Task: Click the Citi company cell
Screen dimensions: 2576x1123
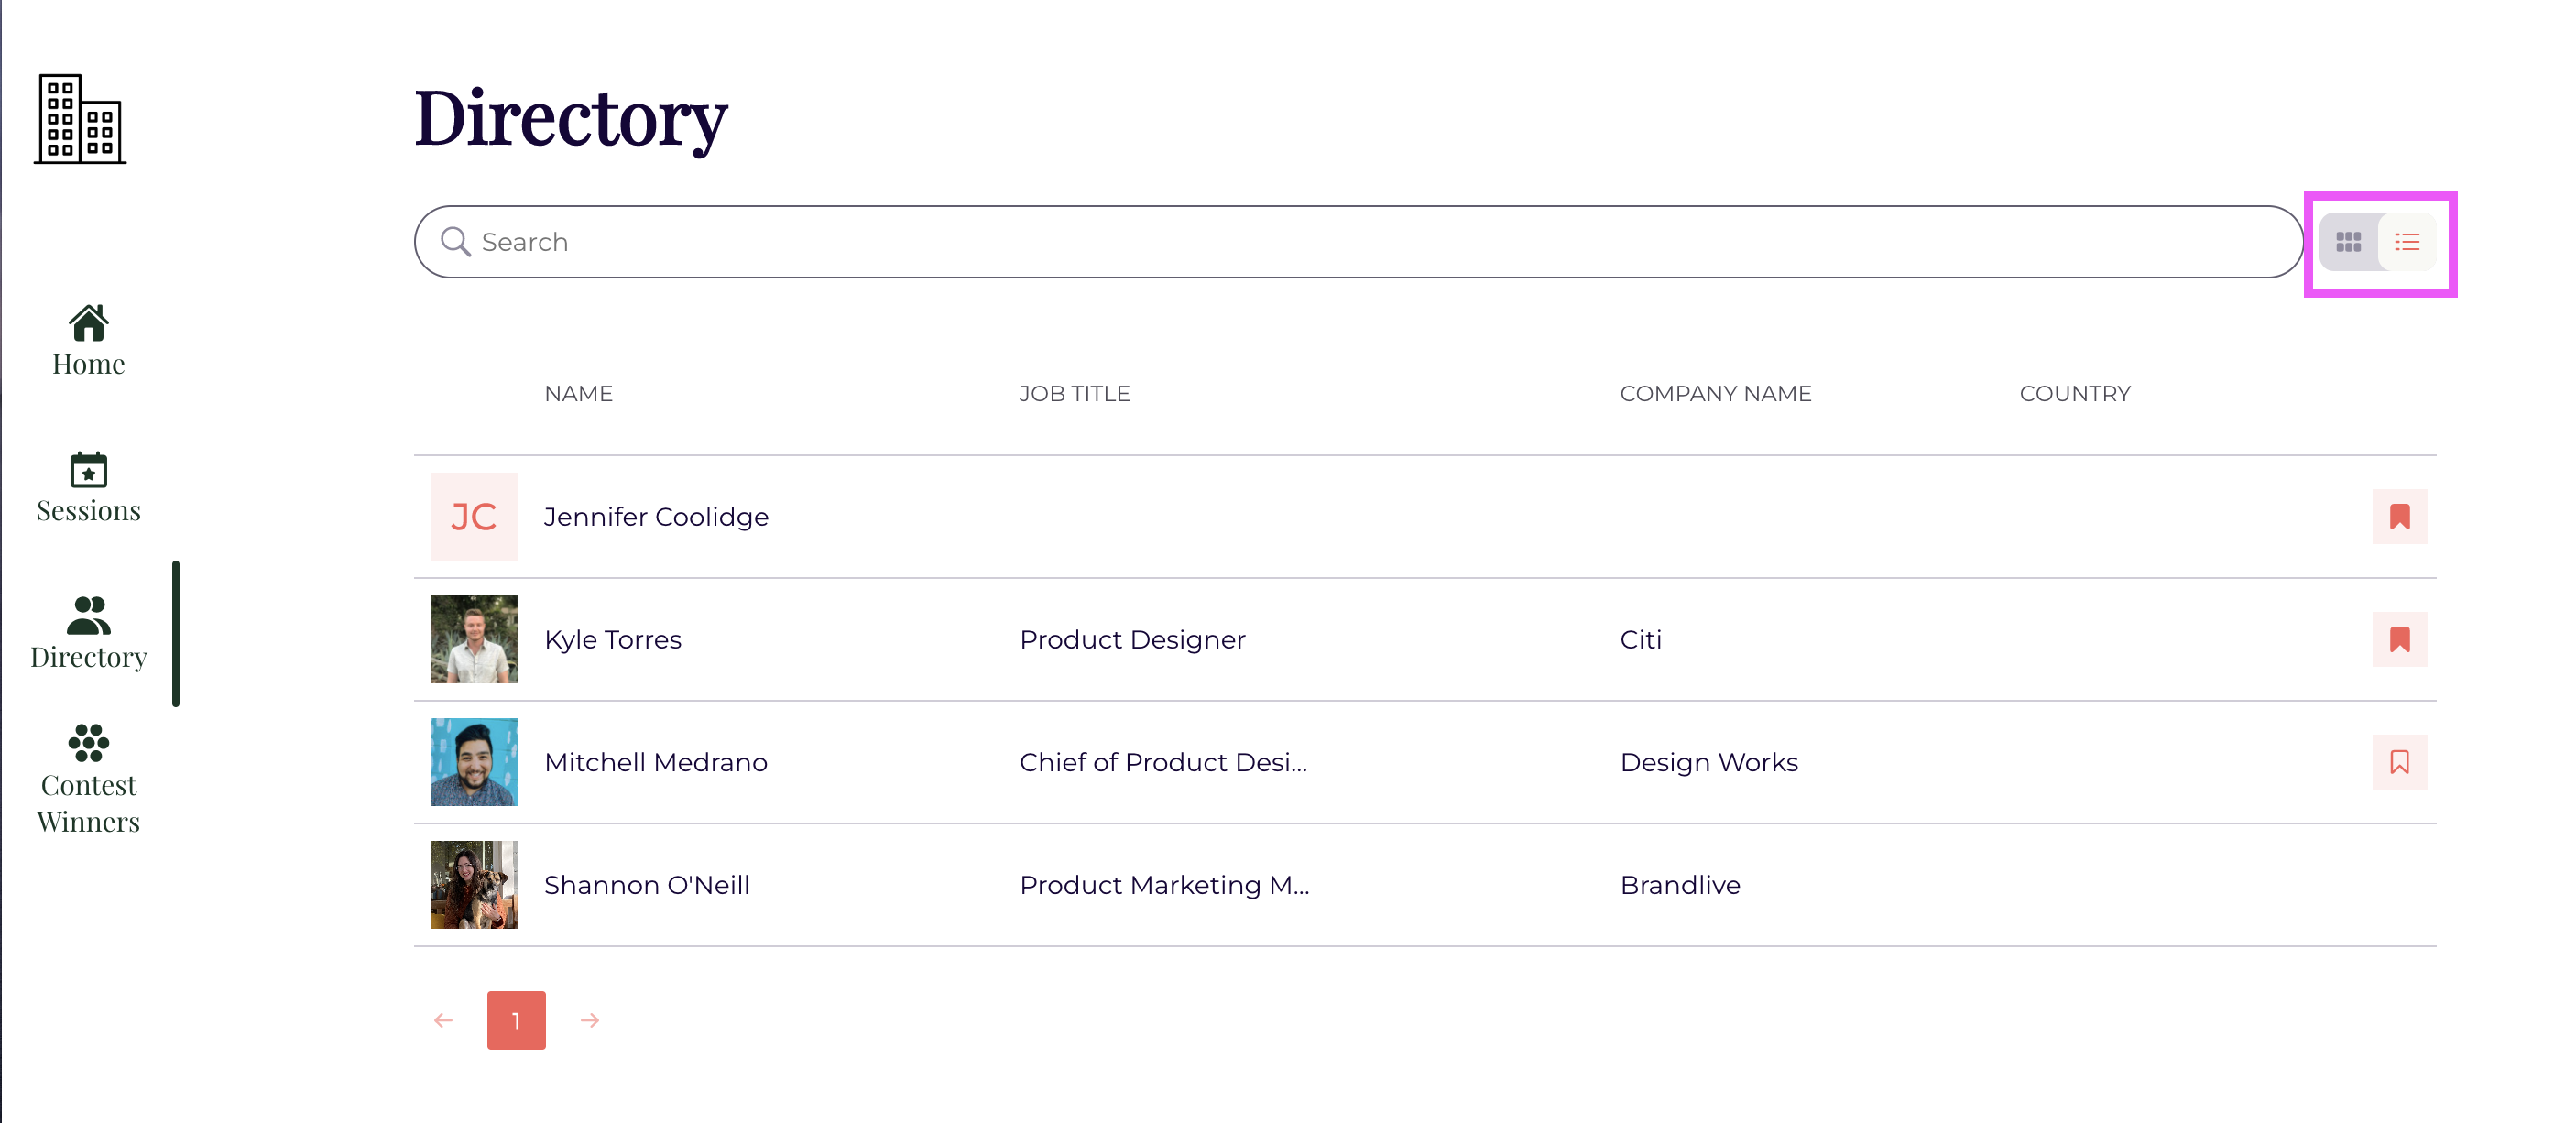Action: click(x=1640, y=640)
